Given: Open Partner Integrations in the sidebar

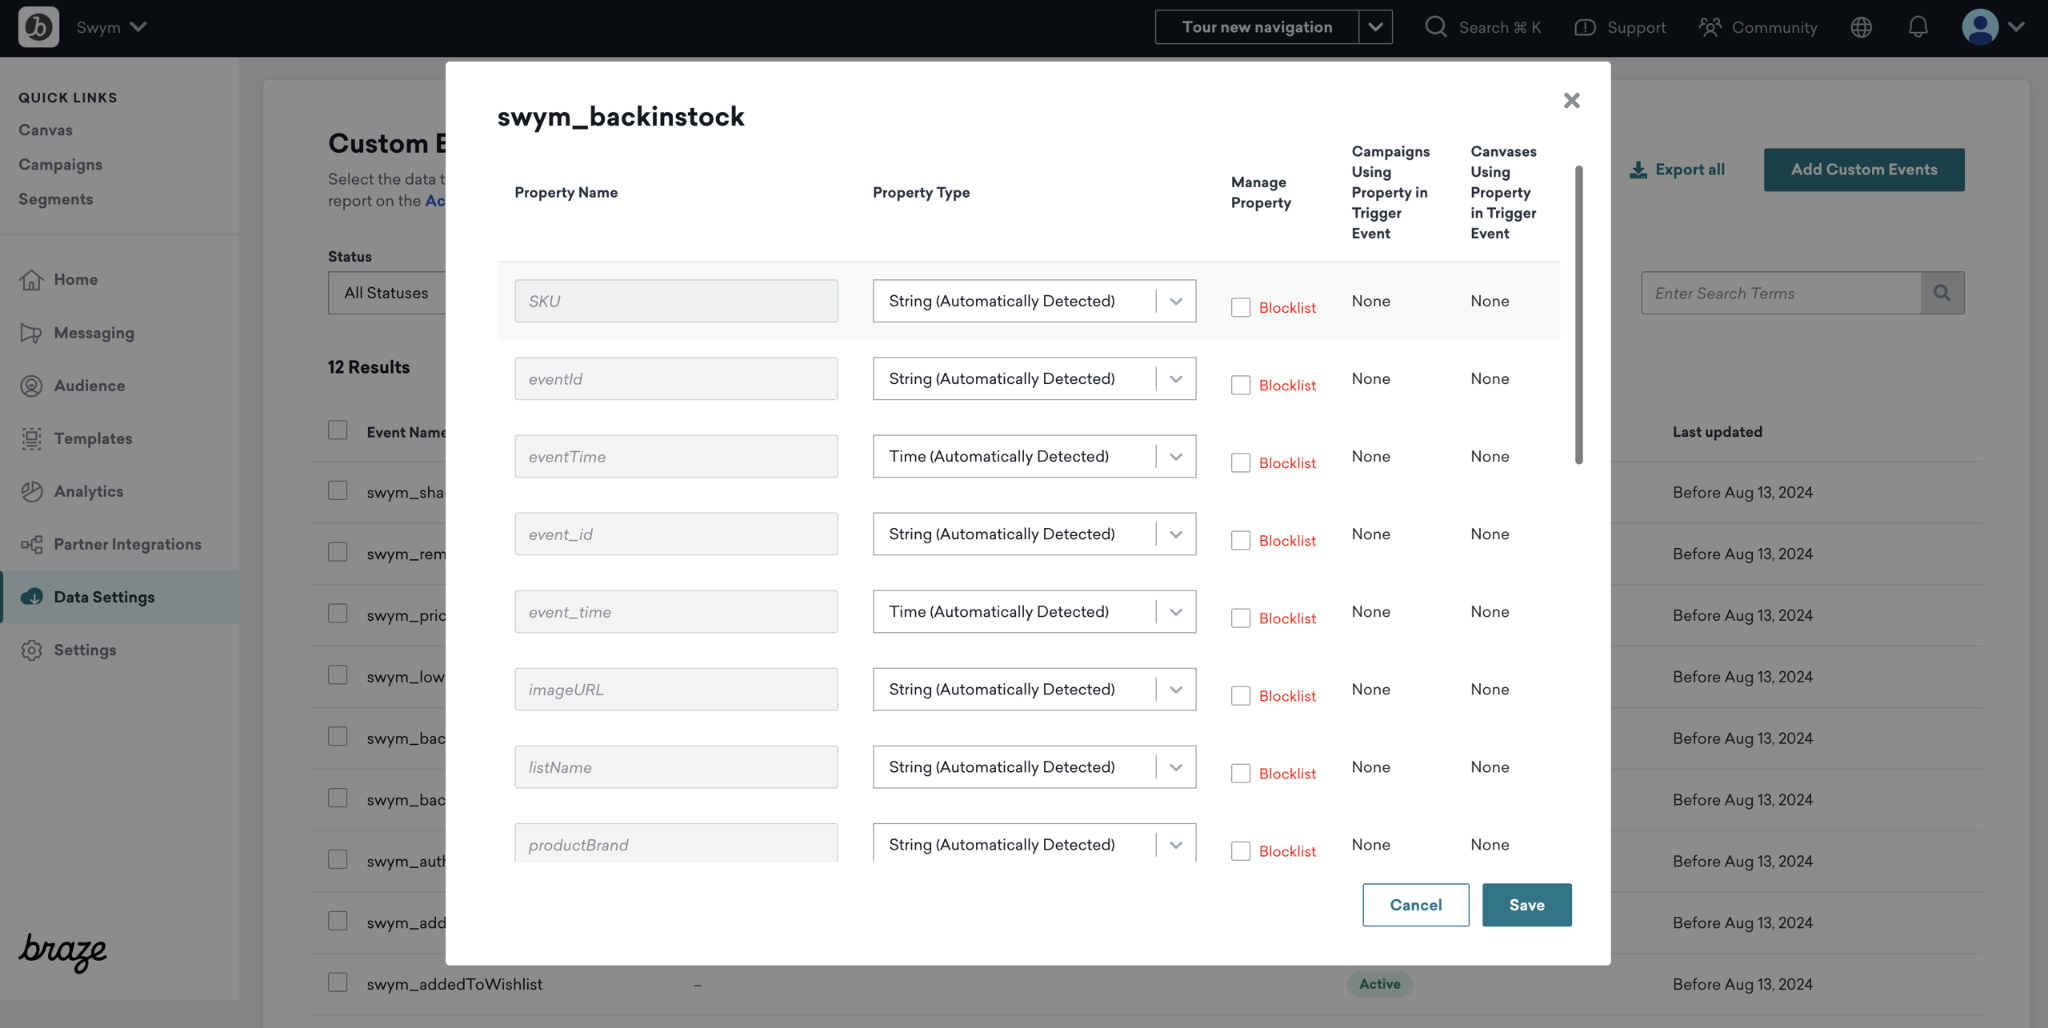Looking at the screenshot, I should click(127, 544).
